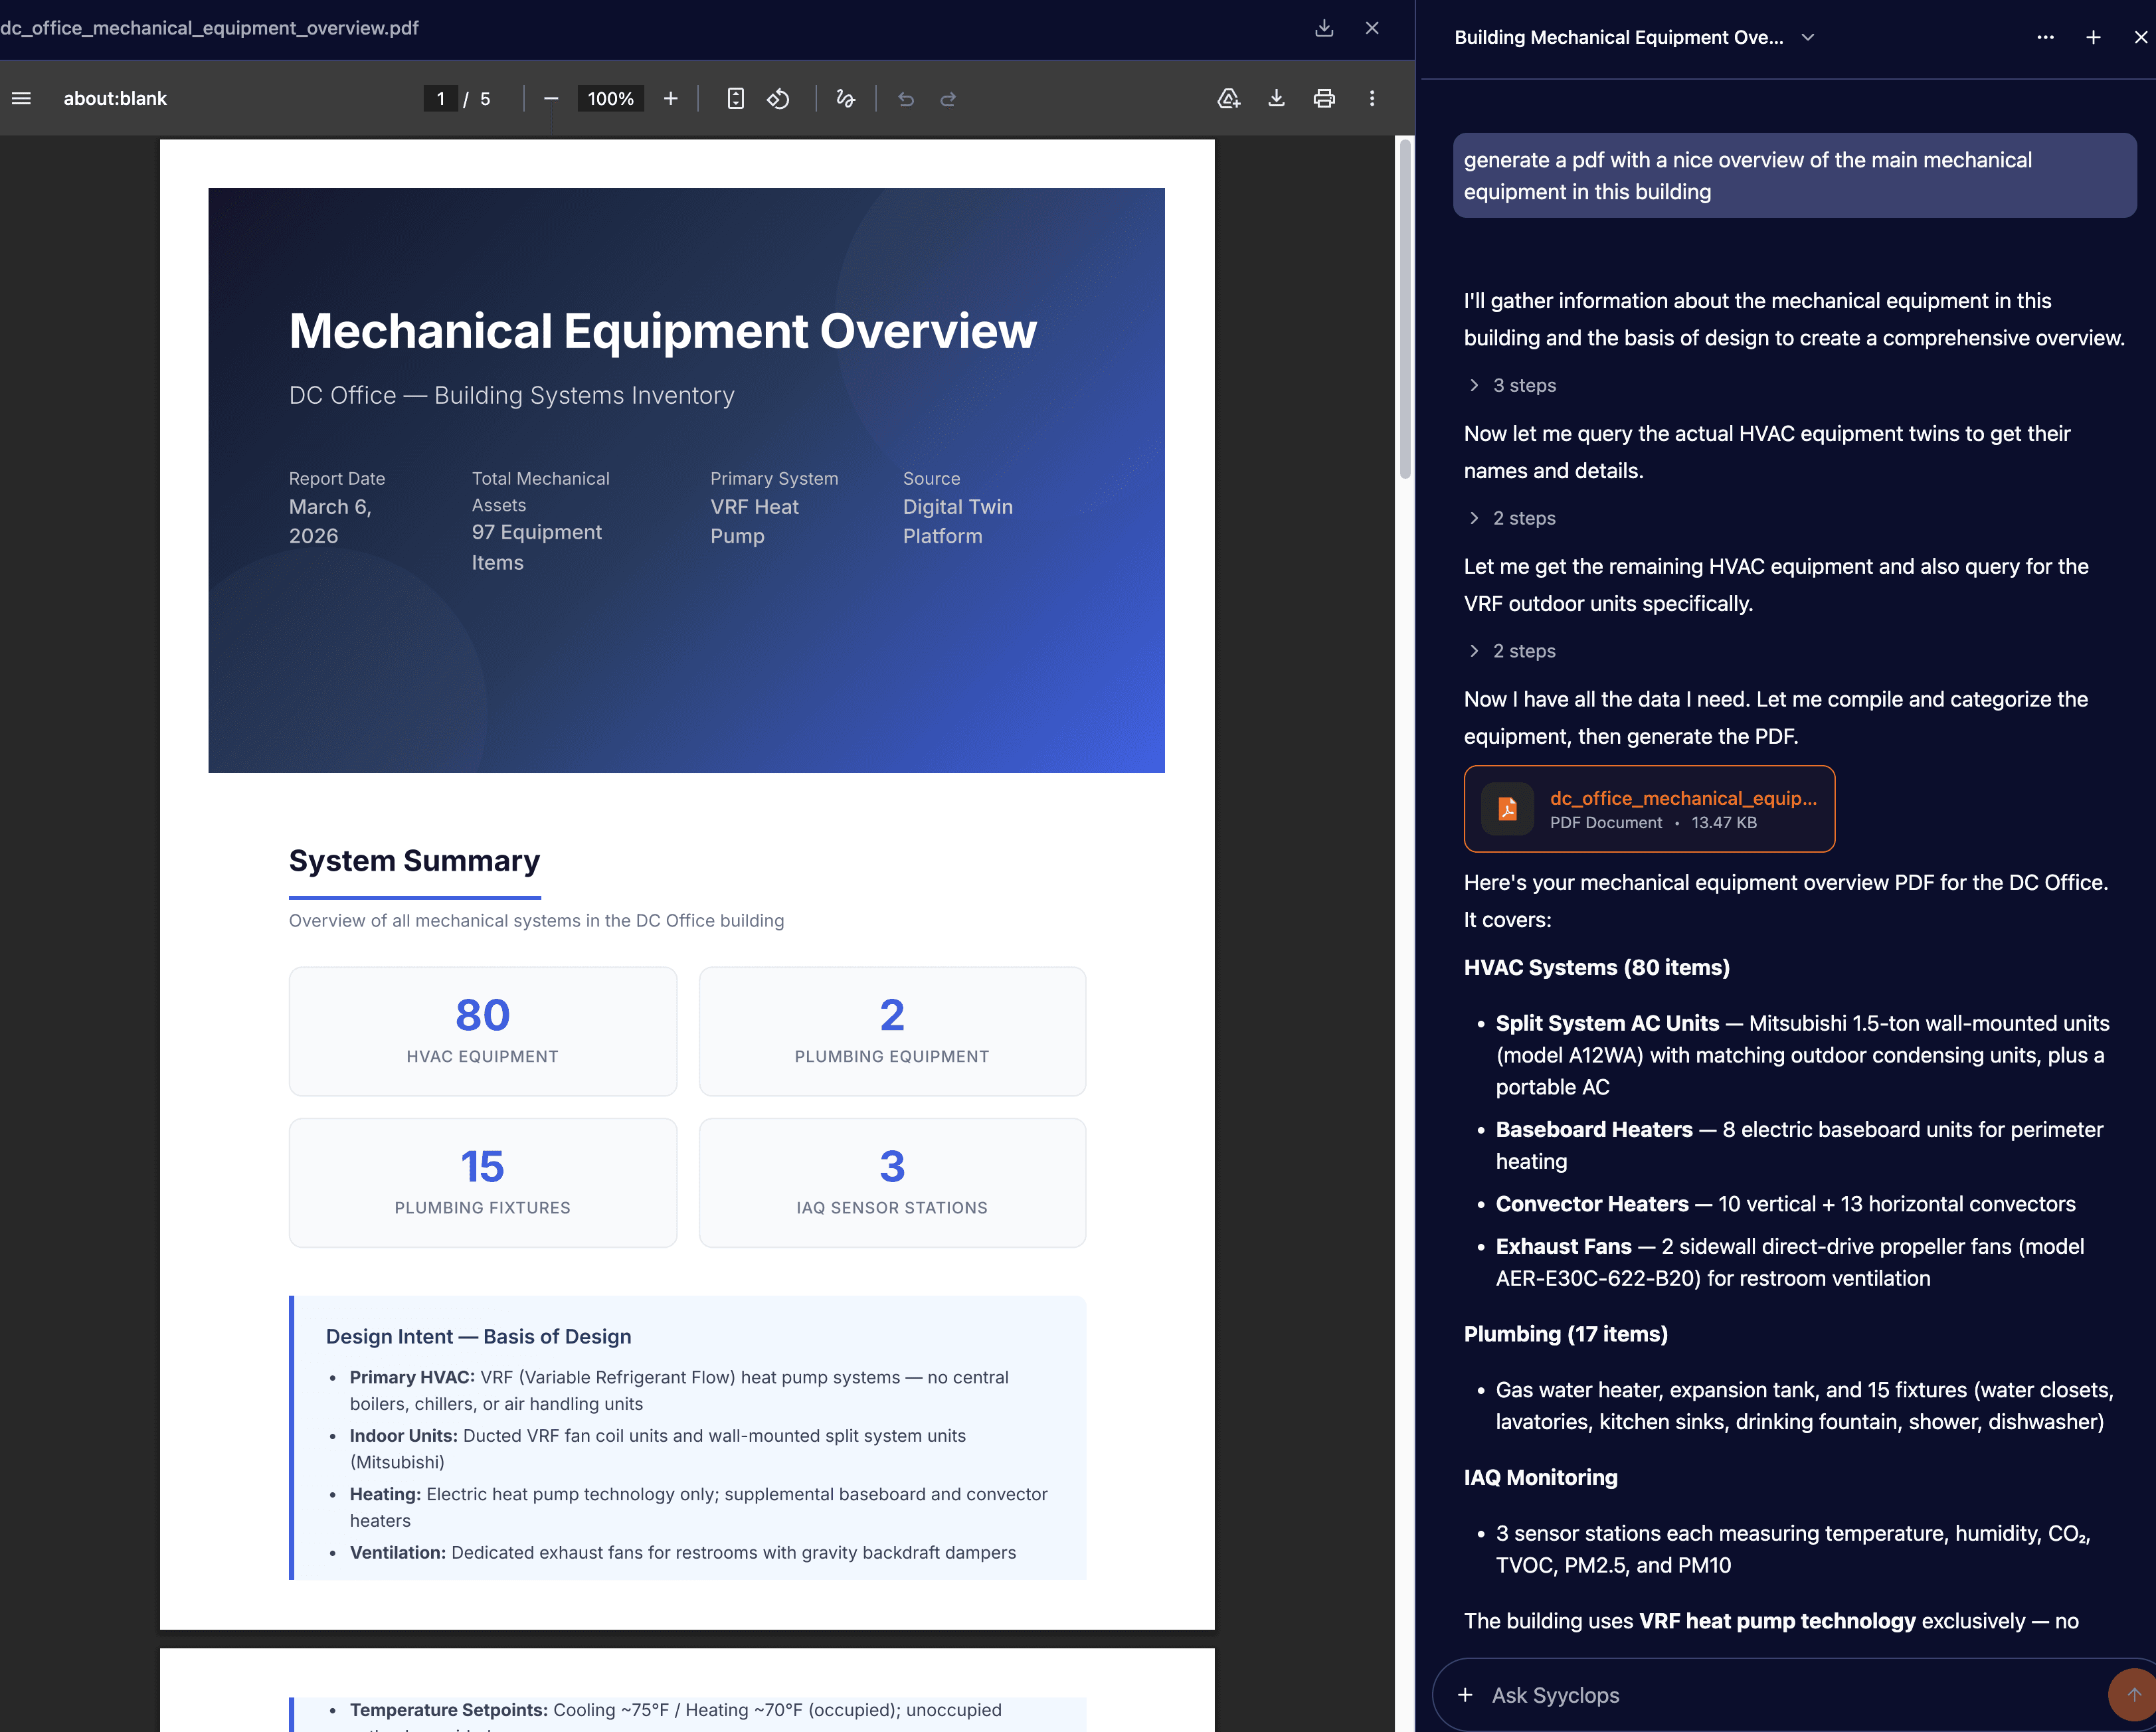Screen dimensions: 2156x1732
Task: Click 'Exhaust Fans' bullet text
Action: (1564, 1247)
